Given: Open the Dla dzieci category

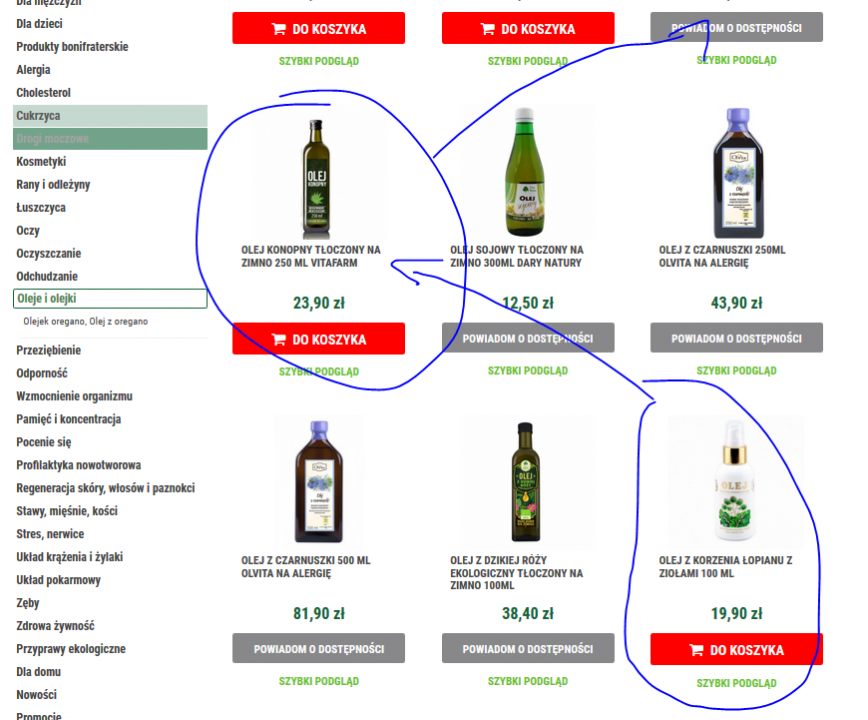Looking at the screenshot, I should 39,24.
